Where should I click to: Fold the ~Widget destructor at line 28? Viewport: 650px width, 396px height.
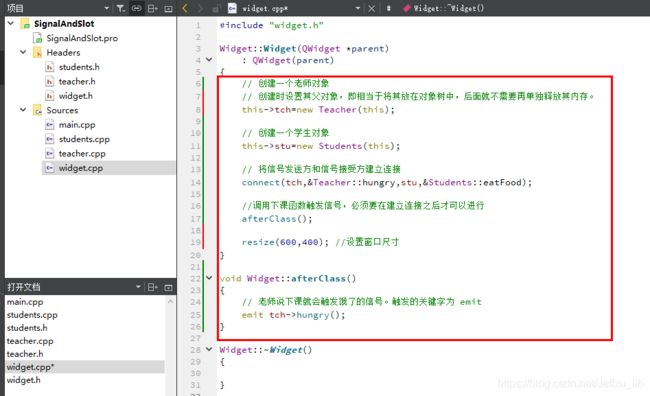pos(209,350)
